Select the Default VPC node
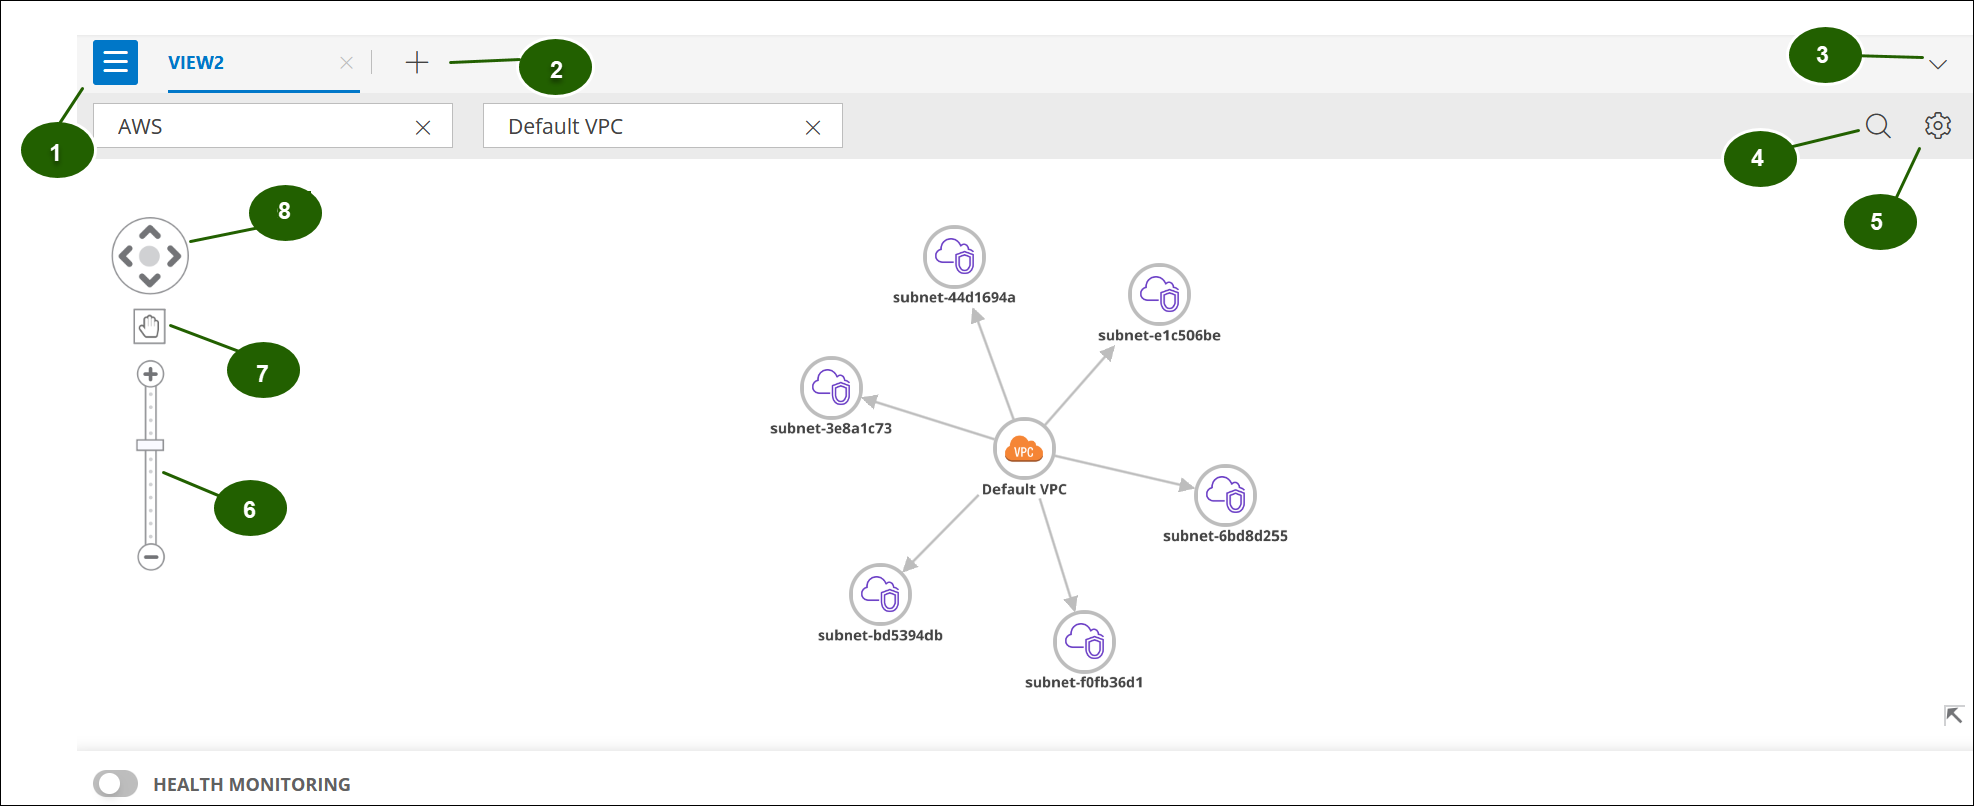The image size is (1974, 806). (1024, 449)
